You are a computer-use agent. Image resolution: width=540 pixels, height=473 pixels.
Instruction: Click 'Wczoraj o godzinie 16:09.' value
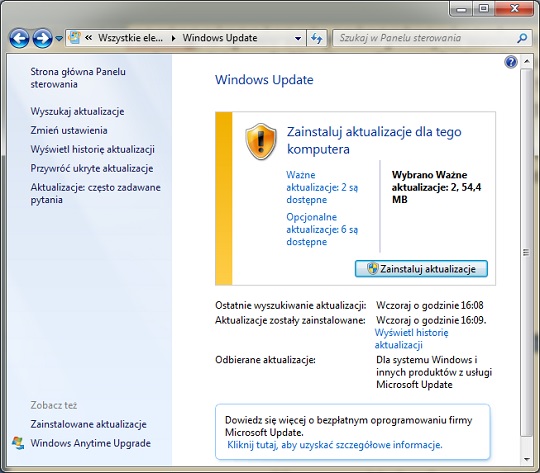[431, 320]
